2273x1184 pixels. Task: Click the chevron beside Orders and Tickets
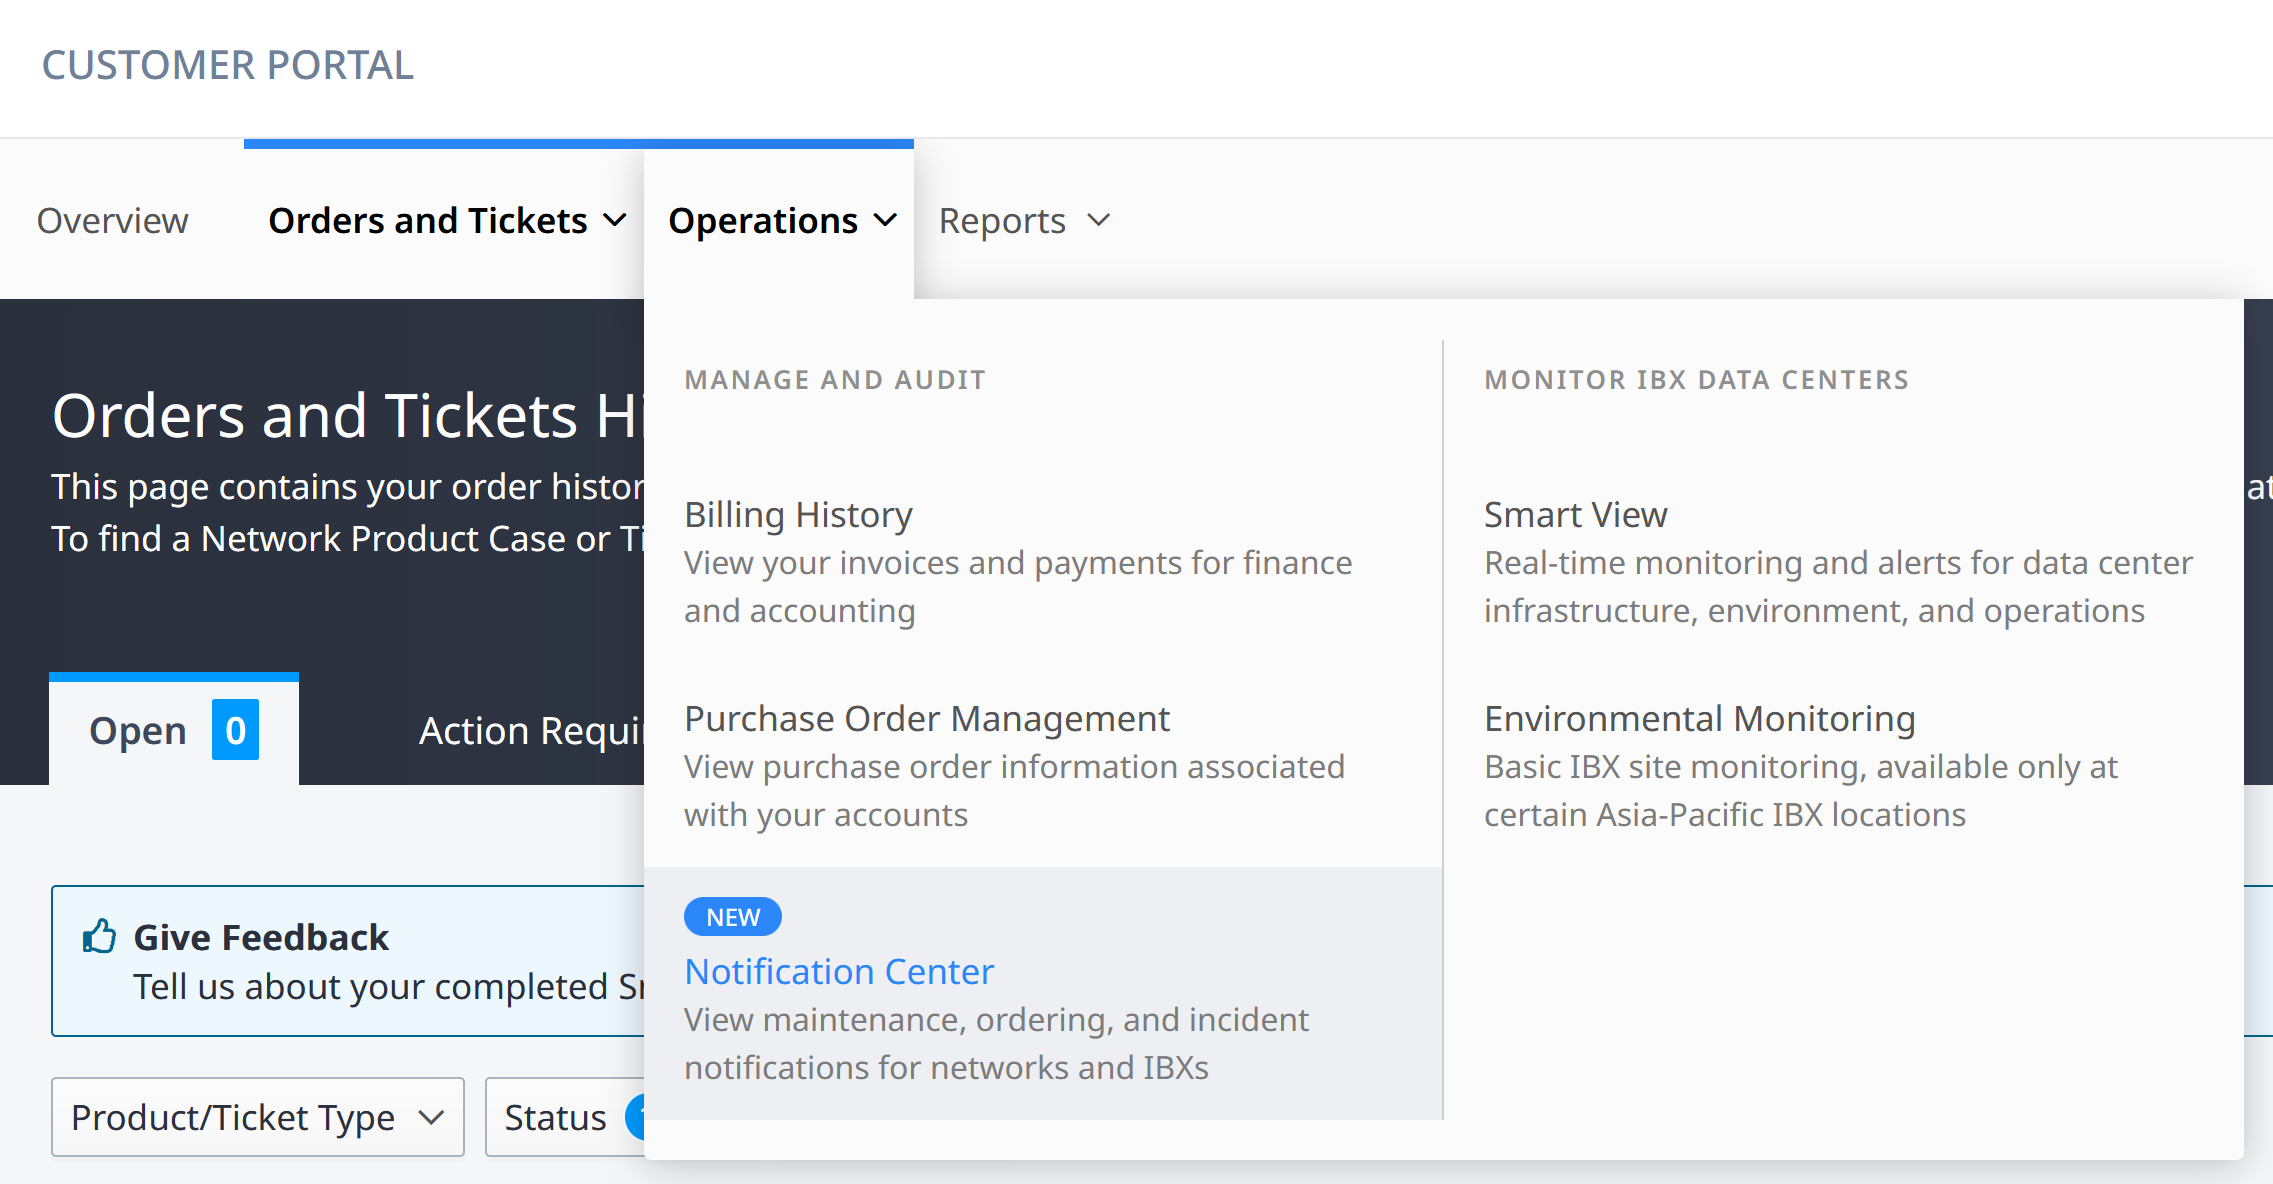click(x=615, y=220)
